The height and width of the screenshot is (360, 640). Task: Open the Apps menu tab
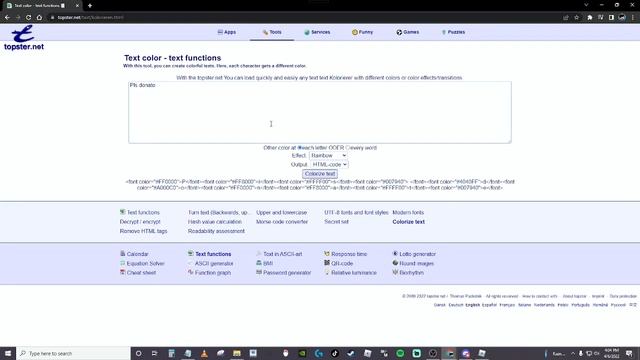(227, 32)
